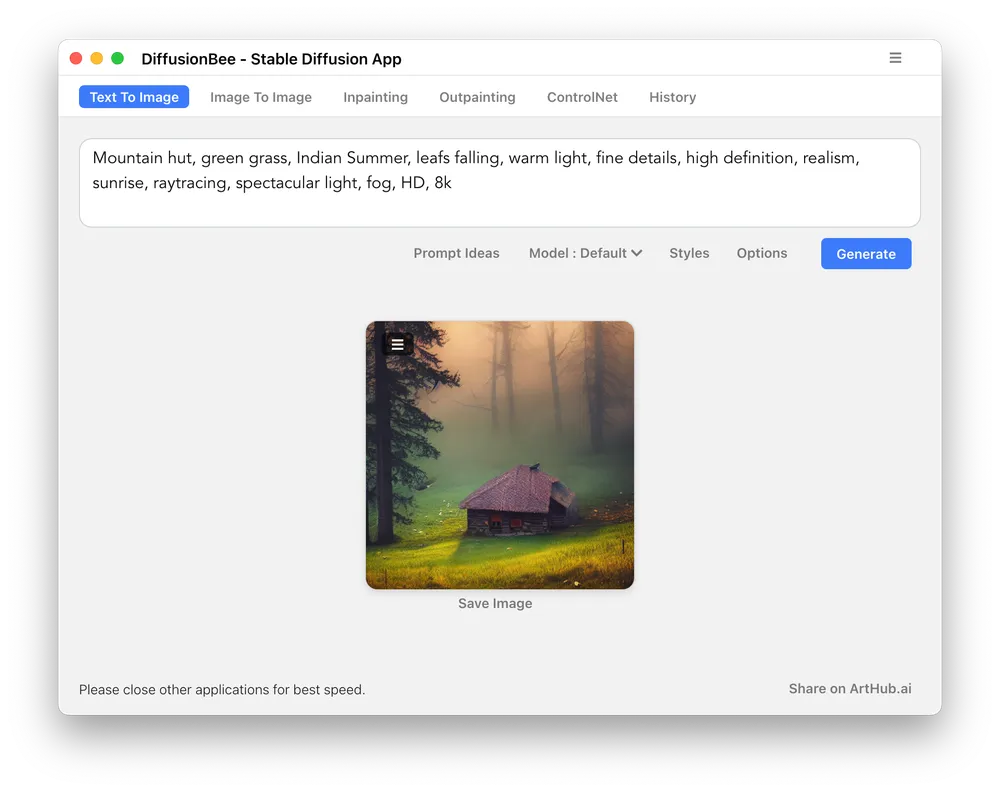This screenshot has width=1000, height=792.
Task: Go to the Outpainting tab
Action: pos(477,97)
